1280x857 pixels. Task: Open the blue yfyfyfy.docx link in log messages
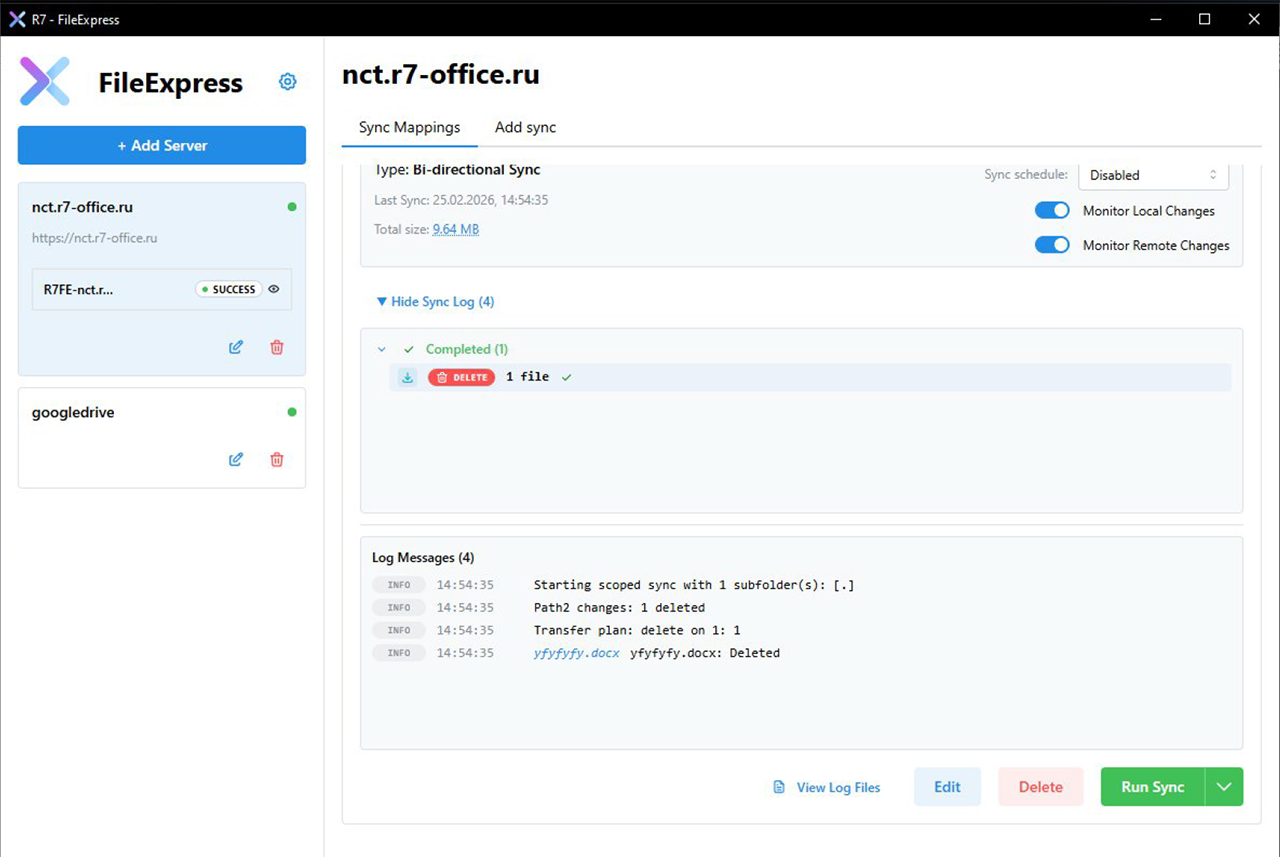click(577, 653)
